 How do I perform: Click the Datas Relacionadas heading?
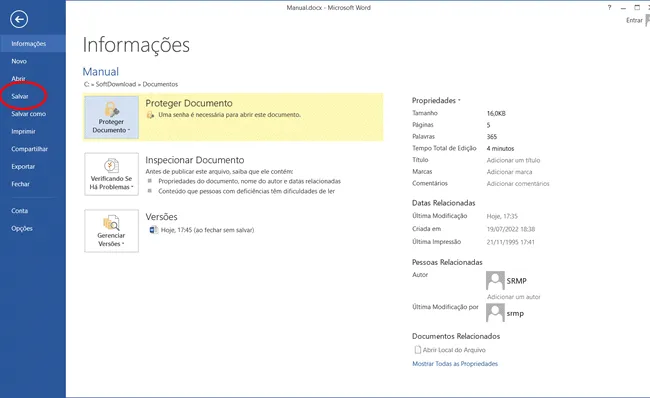click(444, 203)
